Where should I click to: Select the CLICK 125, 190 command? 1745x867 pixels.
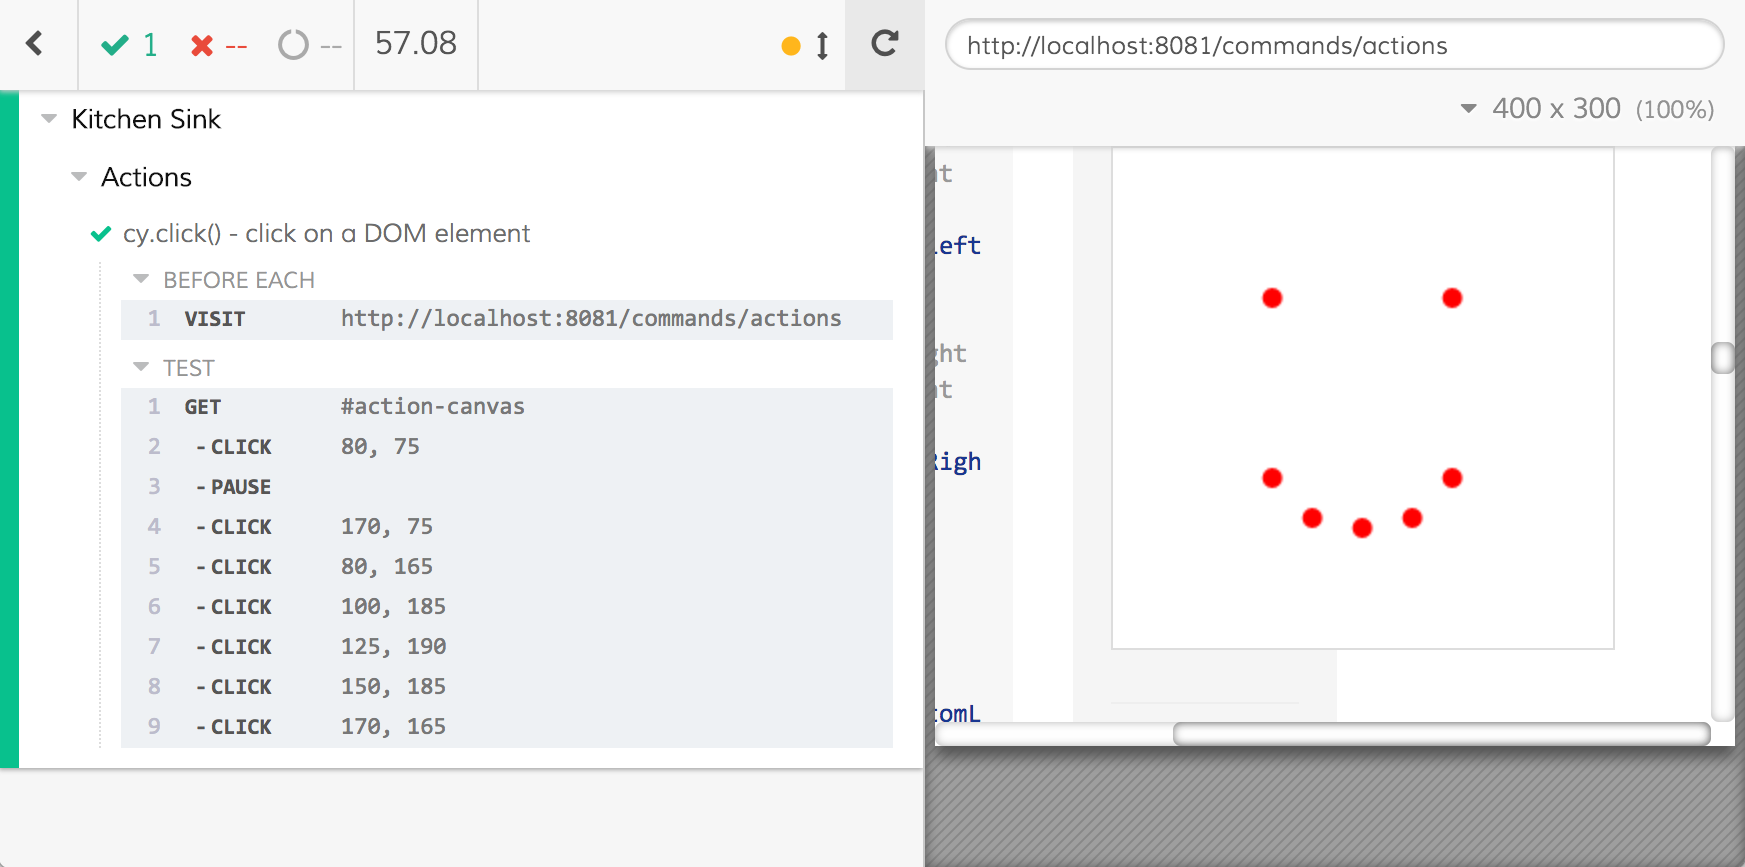click(506, 647)
